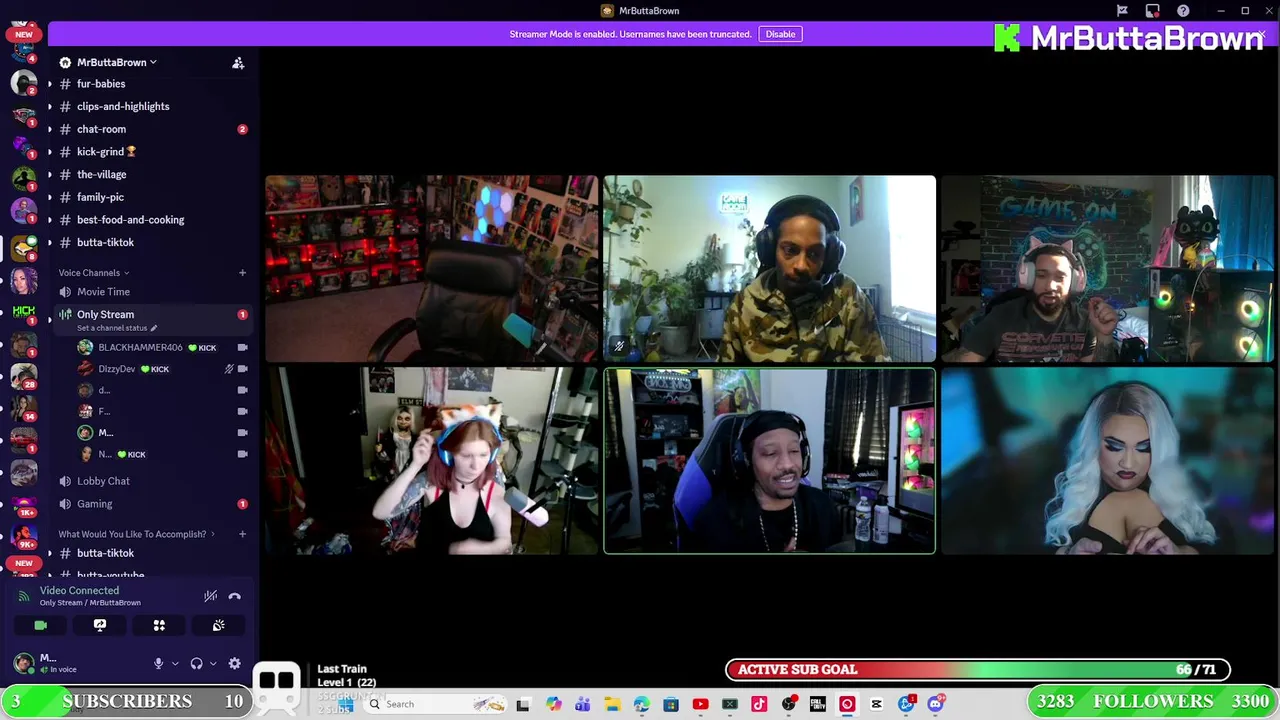Click the Active Sub Goal progress bar
Image resolution: width=1280 pixels, height=720 pixels.
click(x=978, y=670)
